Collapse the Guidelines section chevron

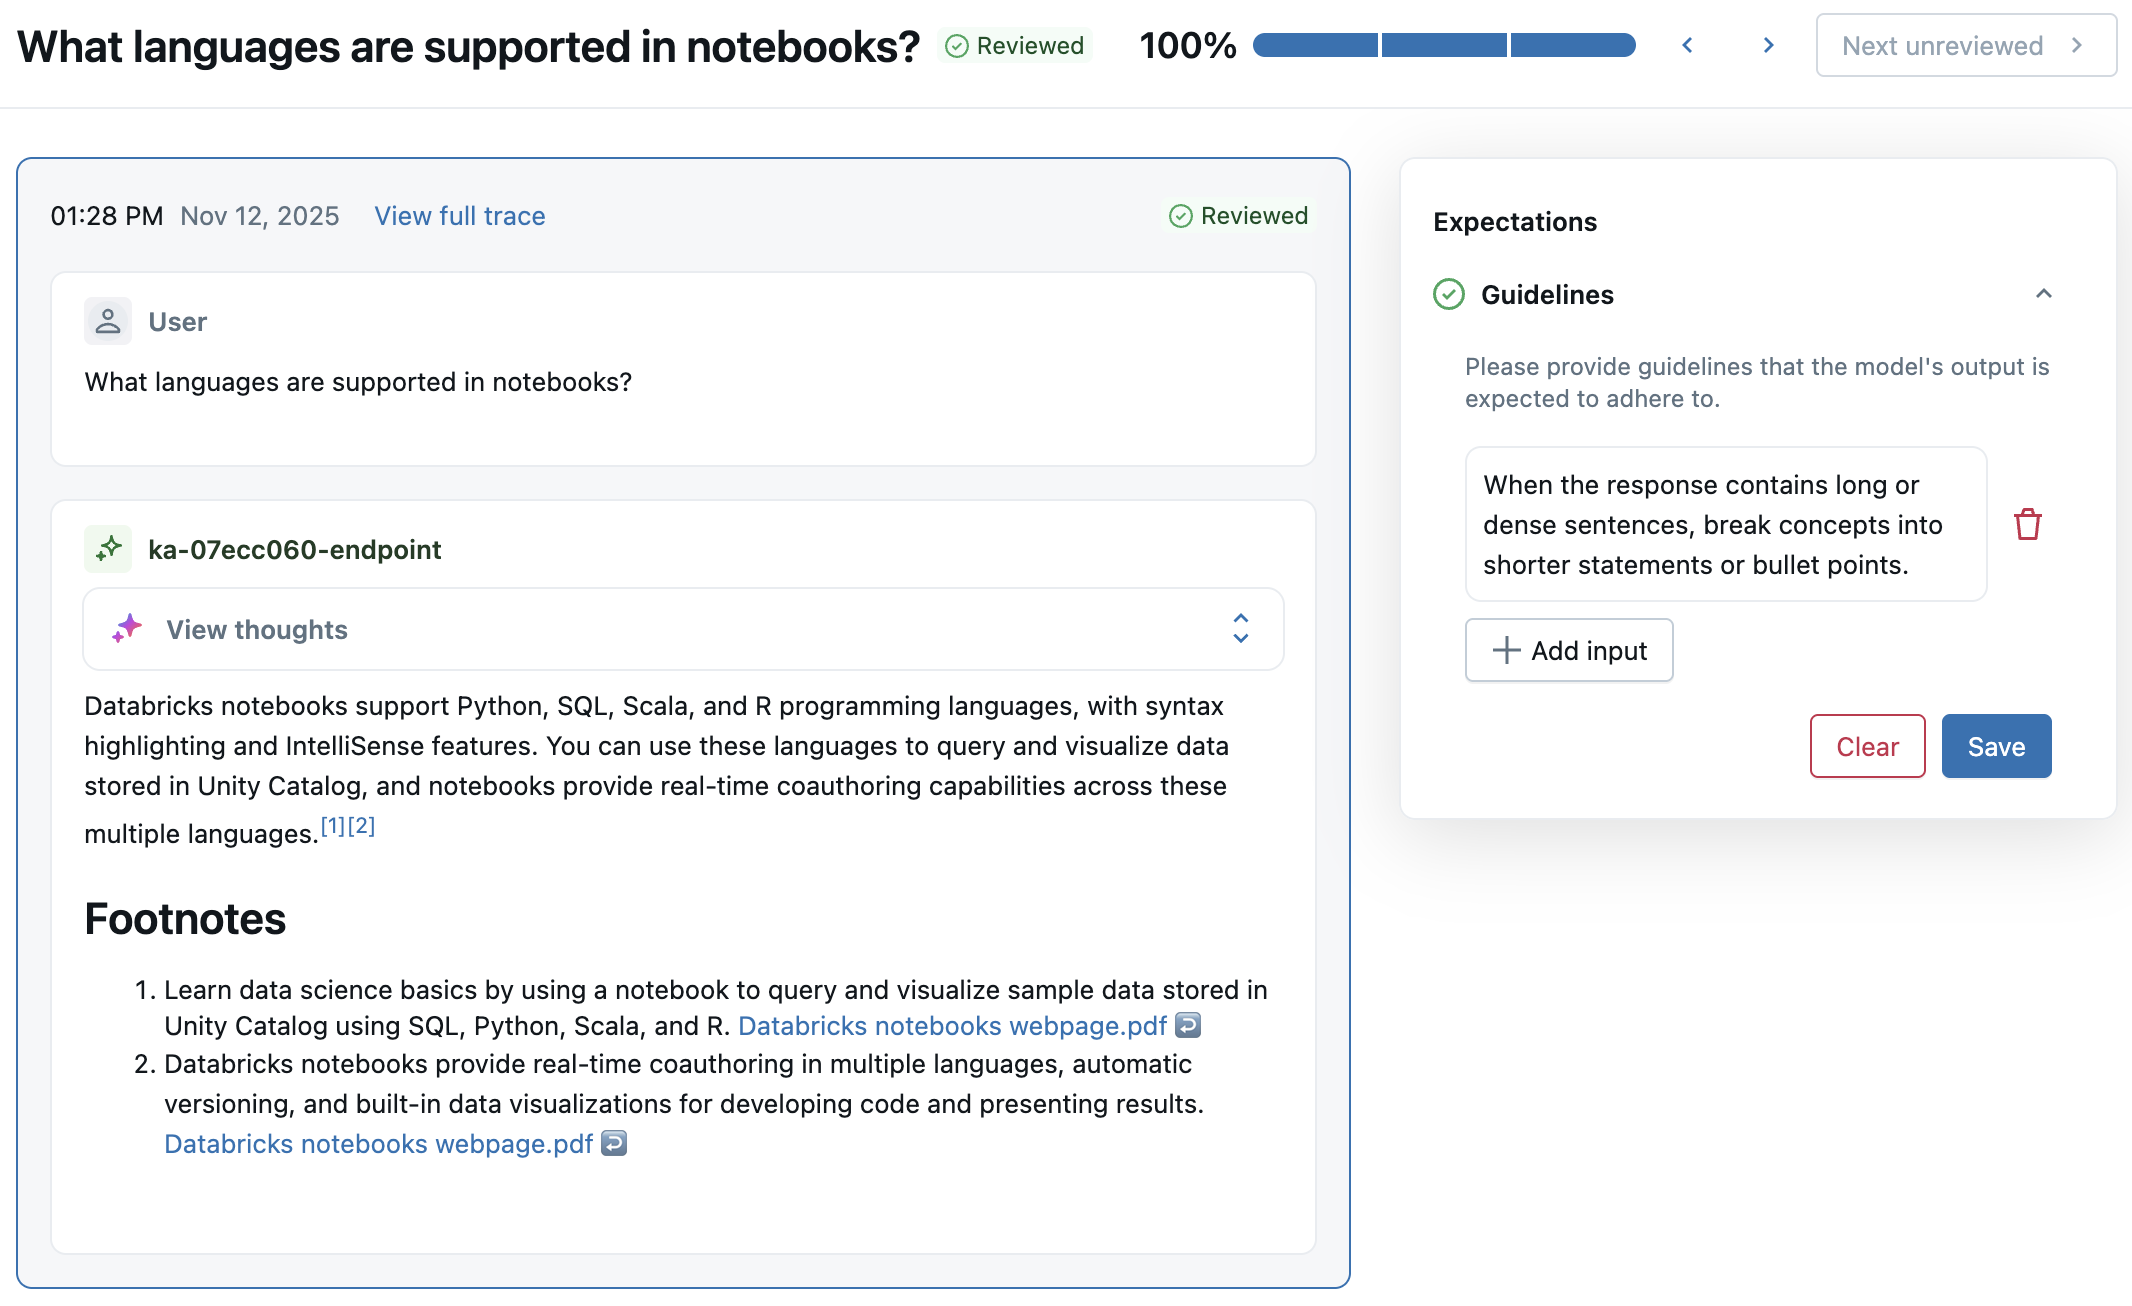2043,294
